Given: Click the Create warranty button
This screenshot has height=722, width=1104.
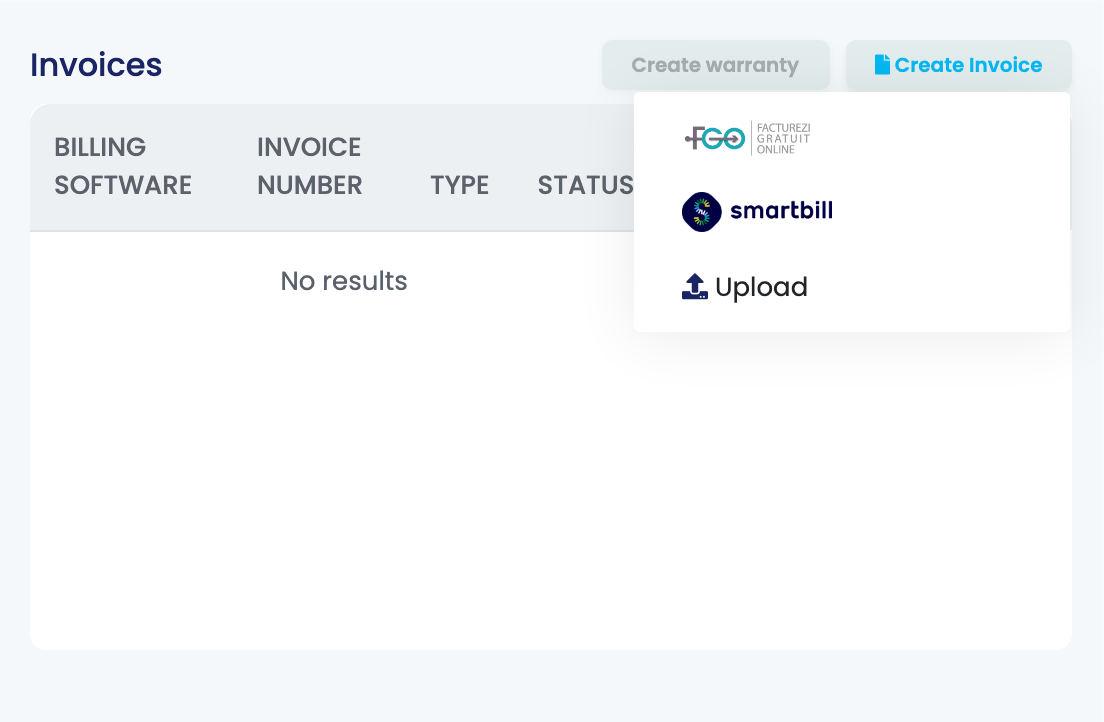Looking at the screenshot, I should click(x=715, y=65).
